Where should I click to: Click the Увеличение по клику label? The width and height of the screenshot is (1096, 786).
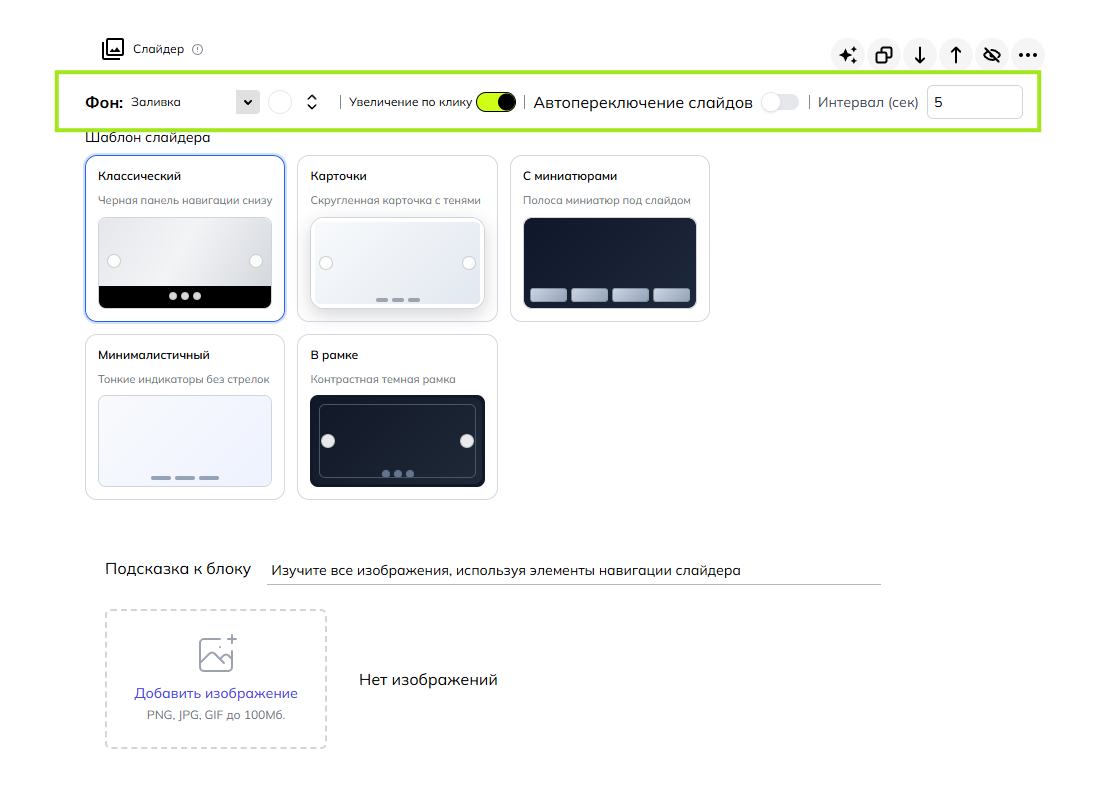[x=410, y=102]
